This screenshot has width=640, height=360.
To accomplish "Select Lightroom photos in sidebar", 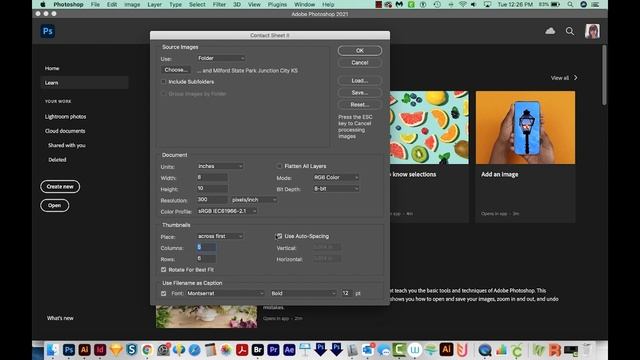I will [x=65, y=116].
